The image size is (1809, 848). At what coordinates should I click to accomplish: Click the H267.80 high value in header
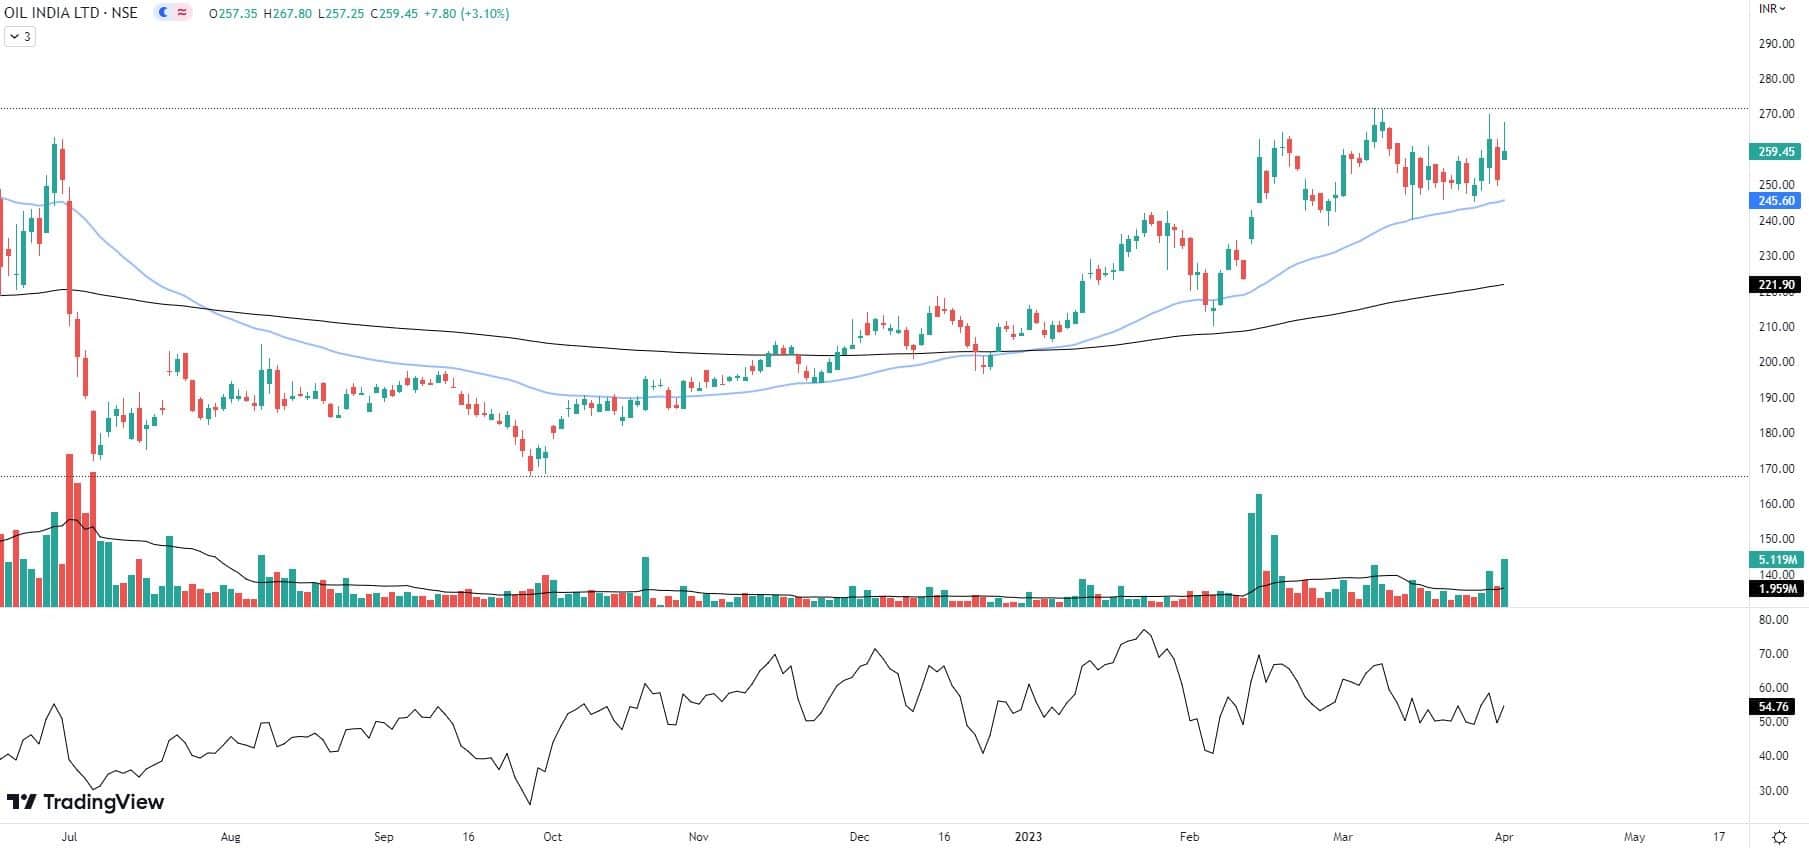286,14
